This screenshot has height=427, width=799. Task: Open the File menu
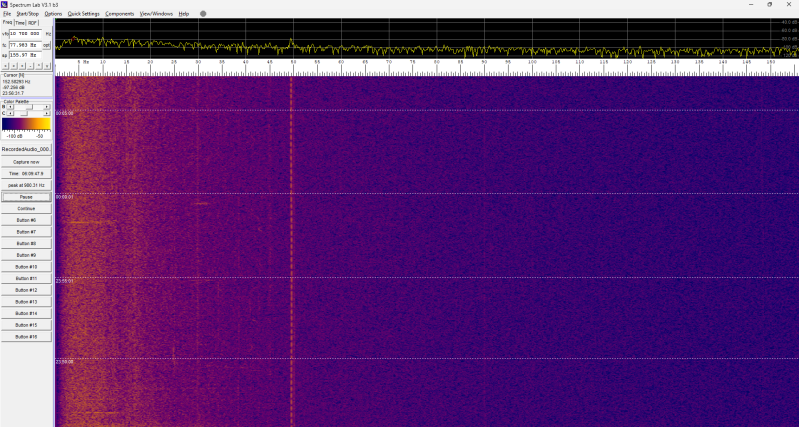click(7, 14)
